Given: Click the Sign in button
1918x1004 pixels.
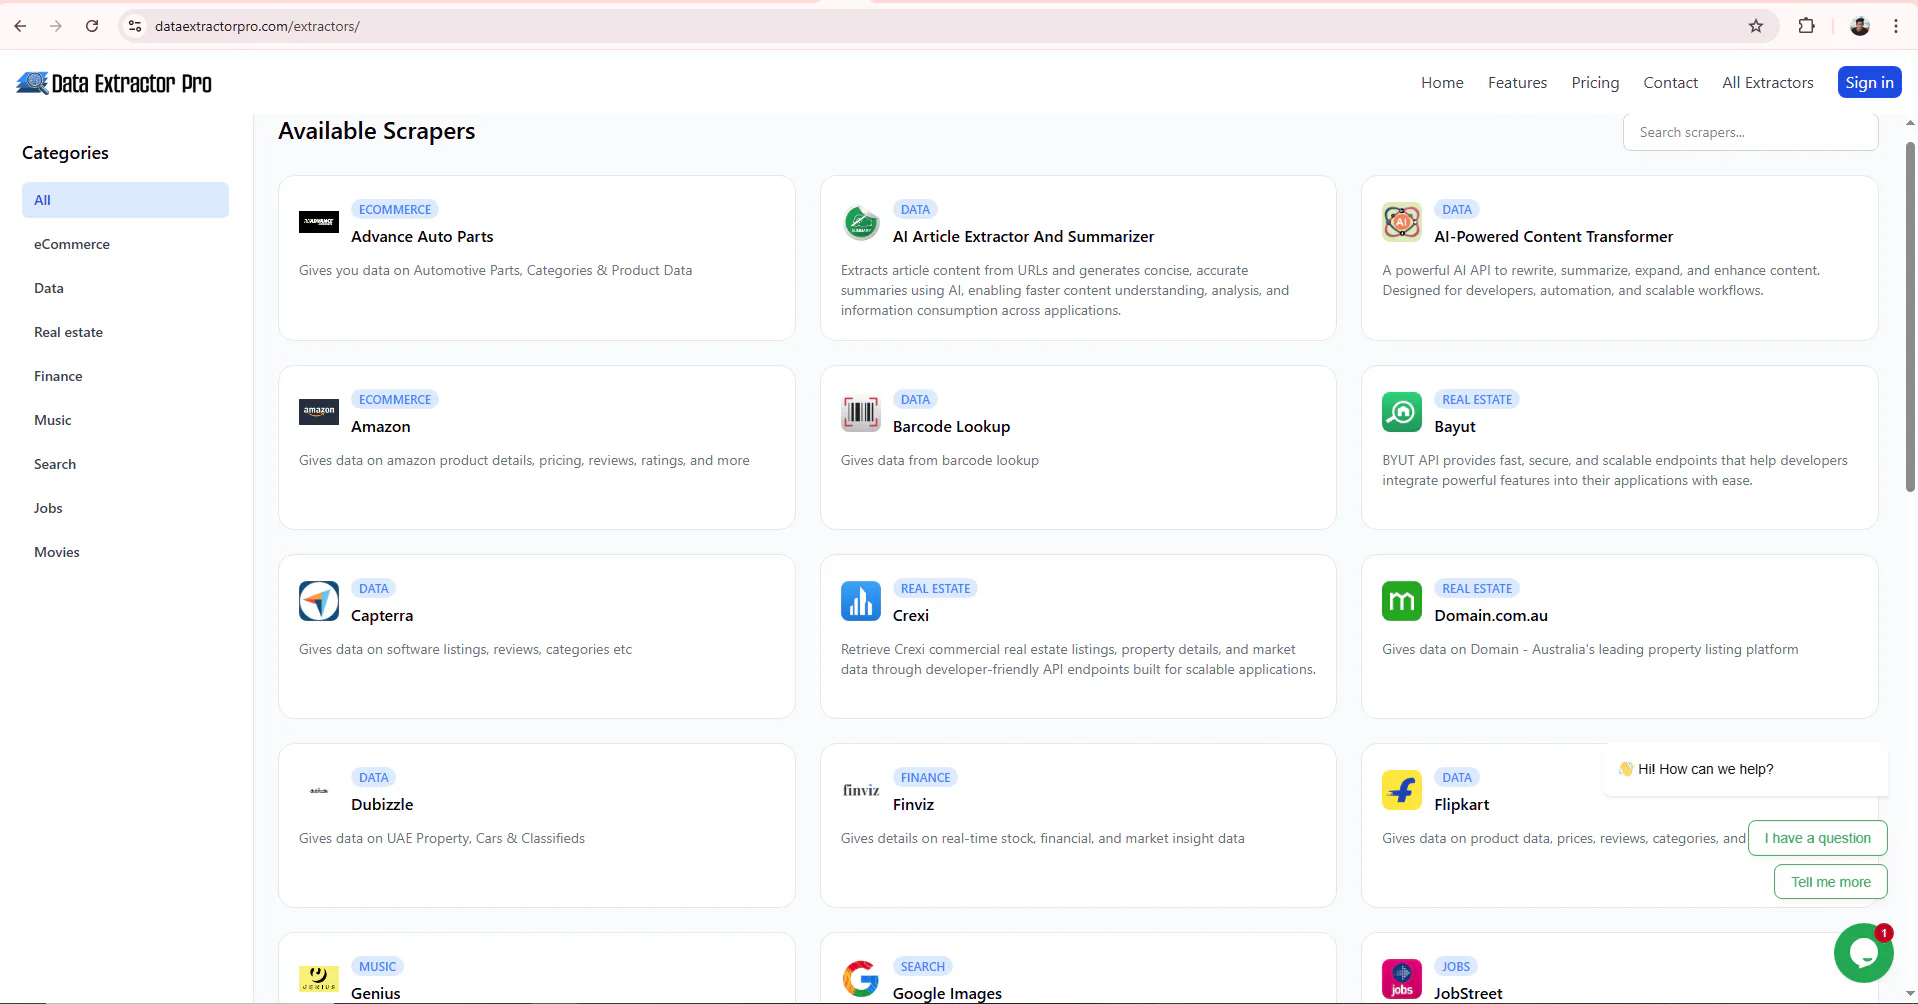Looking at the screenshot, I should pyautogui.click(x=1869, y=83).
